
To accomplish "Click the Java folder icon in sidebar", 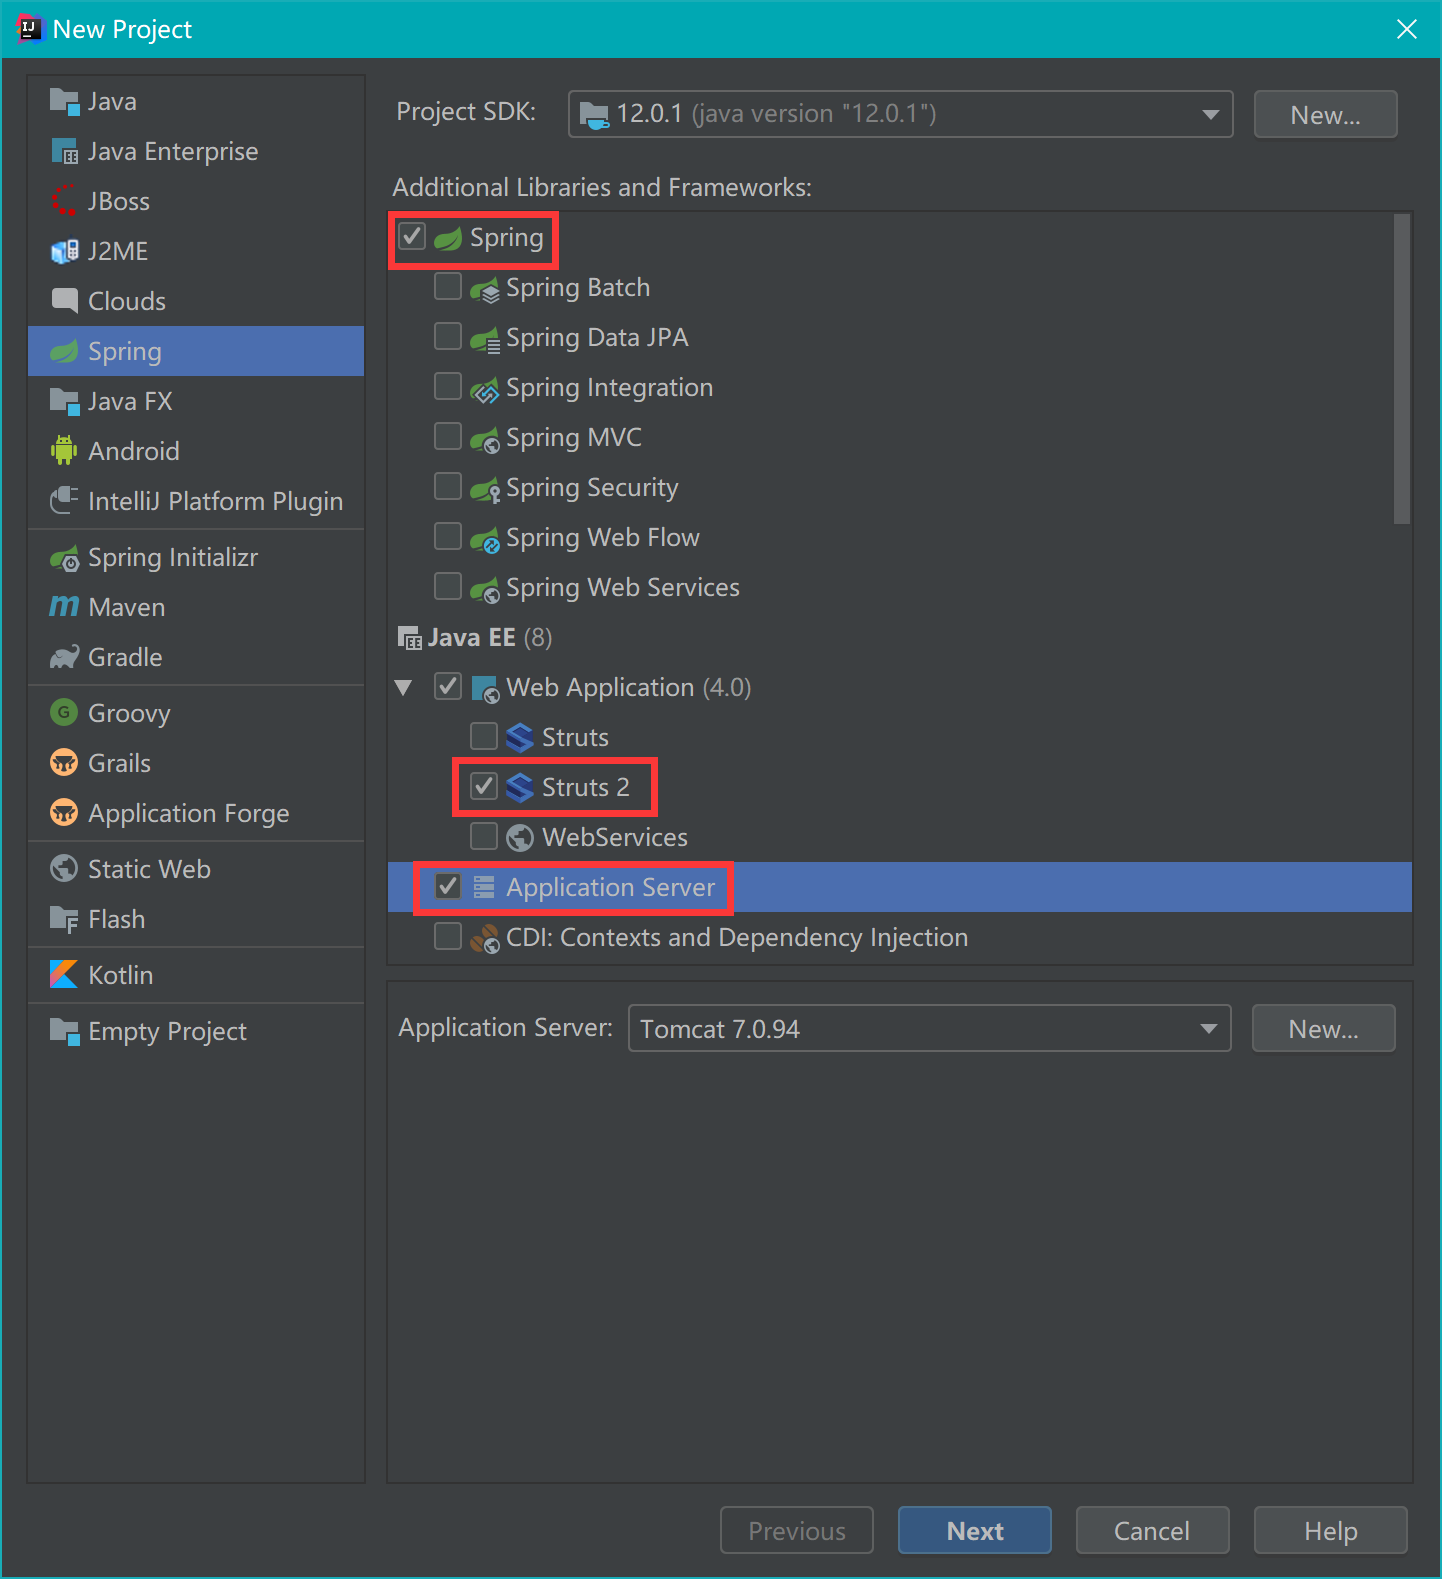I will click(x=64, y=101).
